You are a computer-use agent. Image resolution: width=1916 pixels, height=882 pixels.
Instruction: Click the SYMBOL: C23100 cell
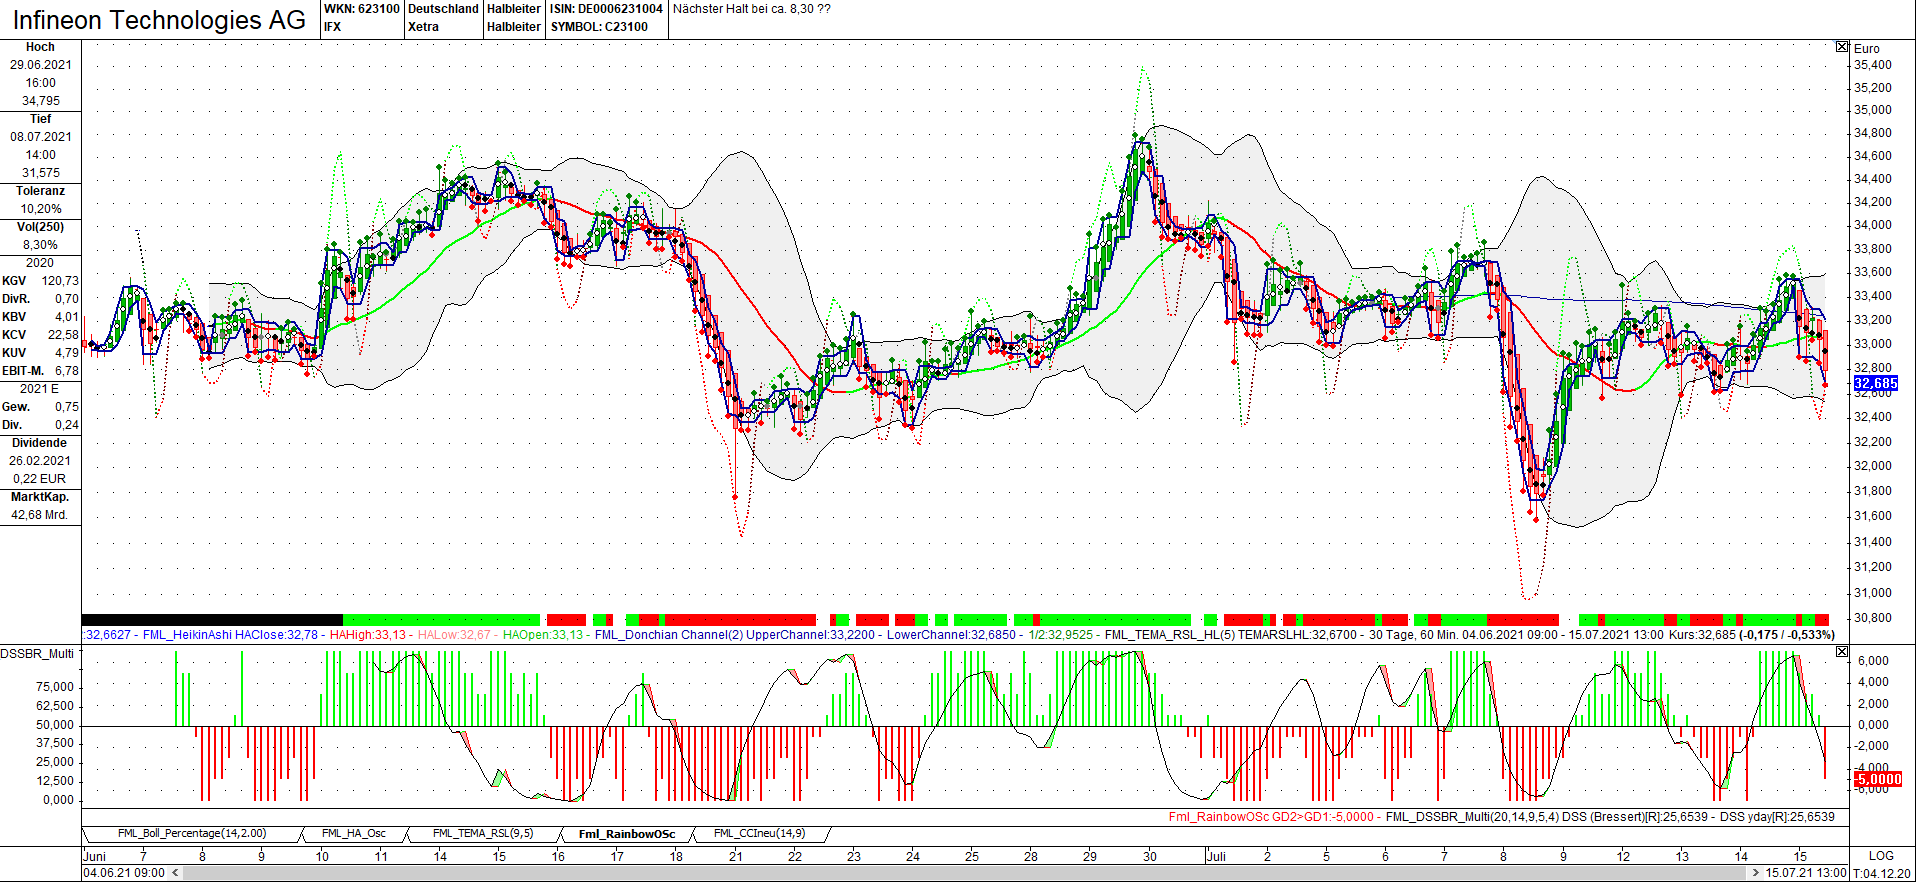599,27
